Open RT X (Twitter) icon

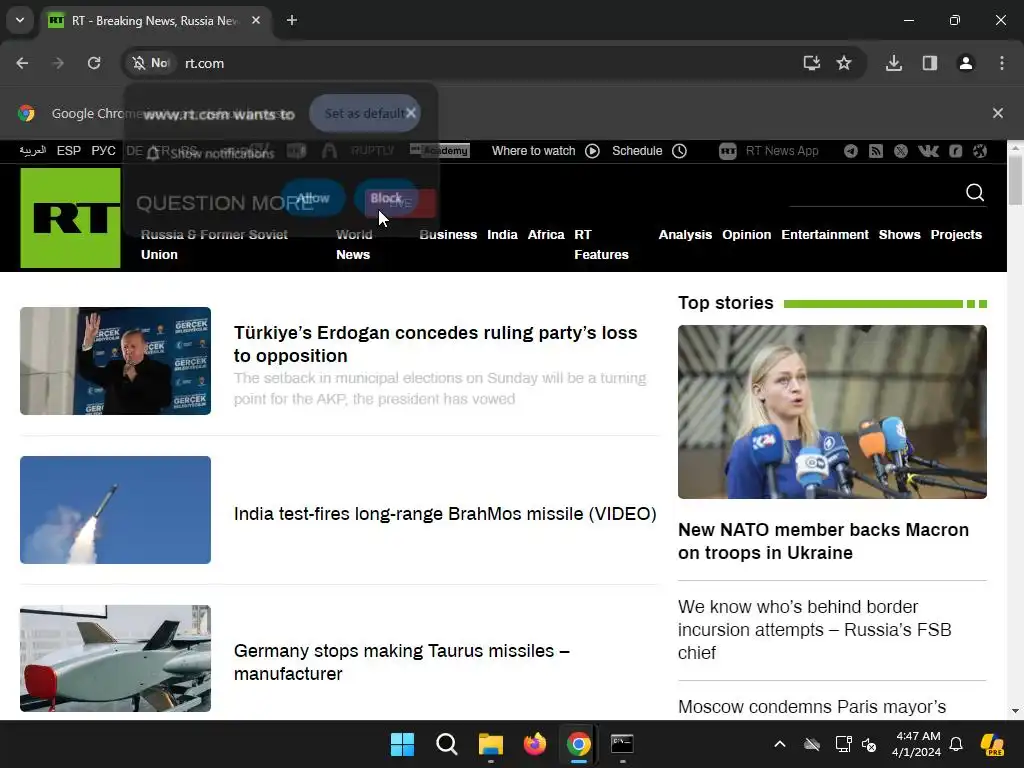[901, 151]
